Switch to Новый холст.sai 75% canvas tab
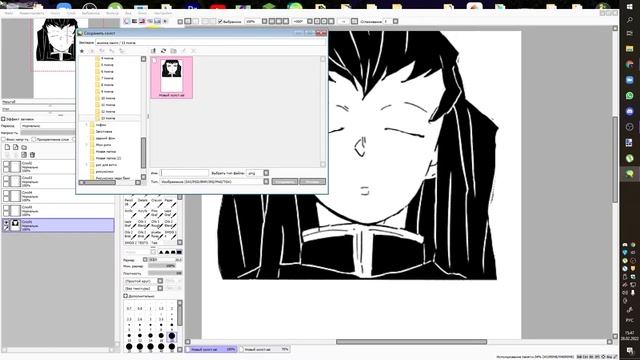Screen dimensions: 640x360 click(x=264, y=349)
